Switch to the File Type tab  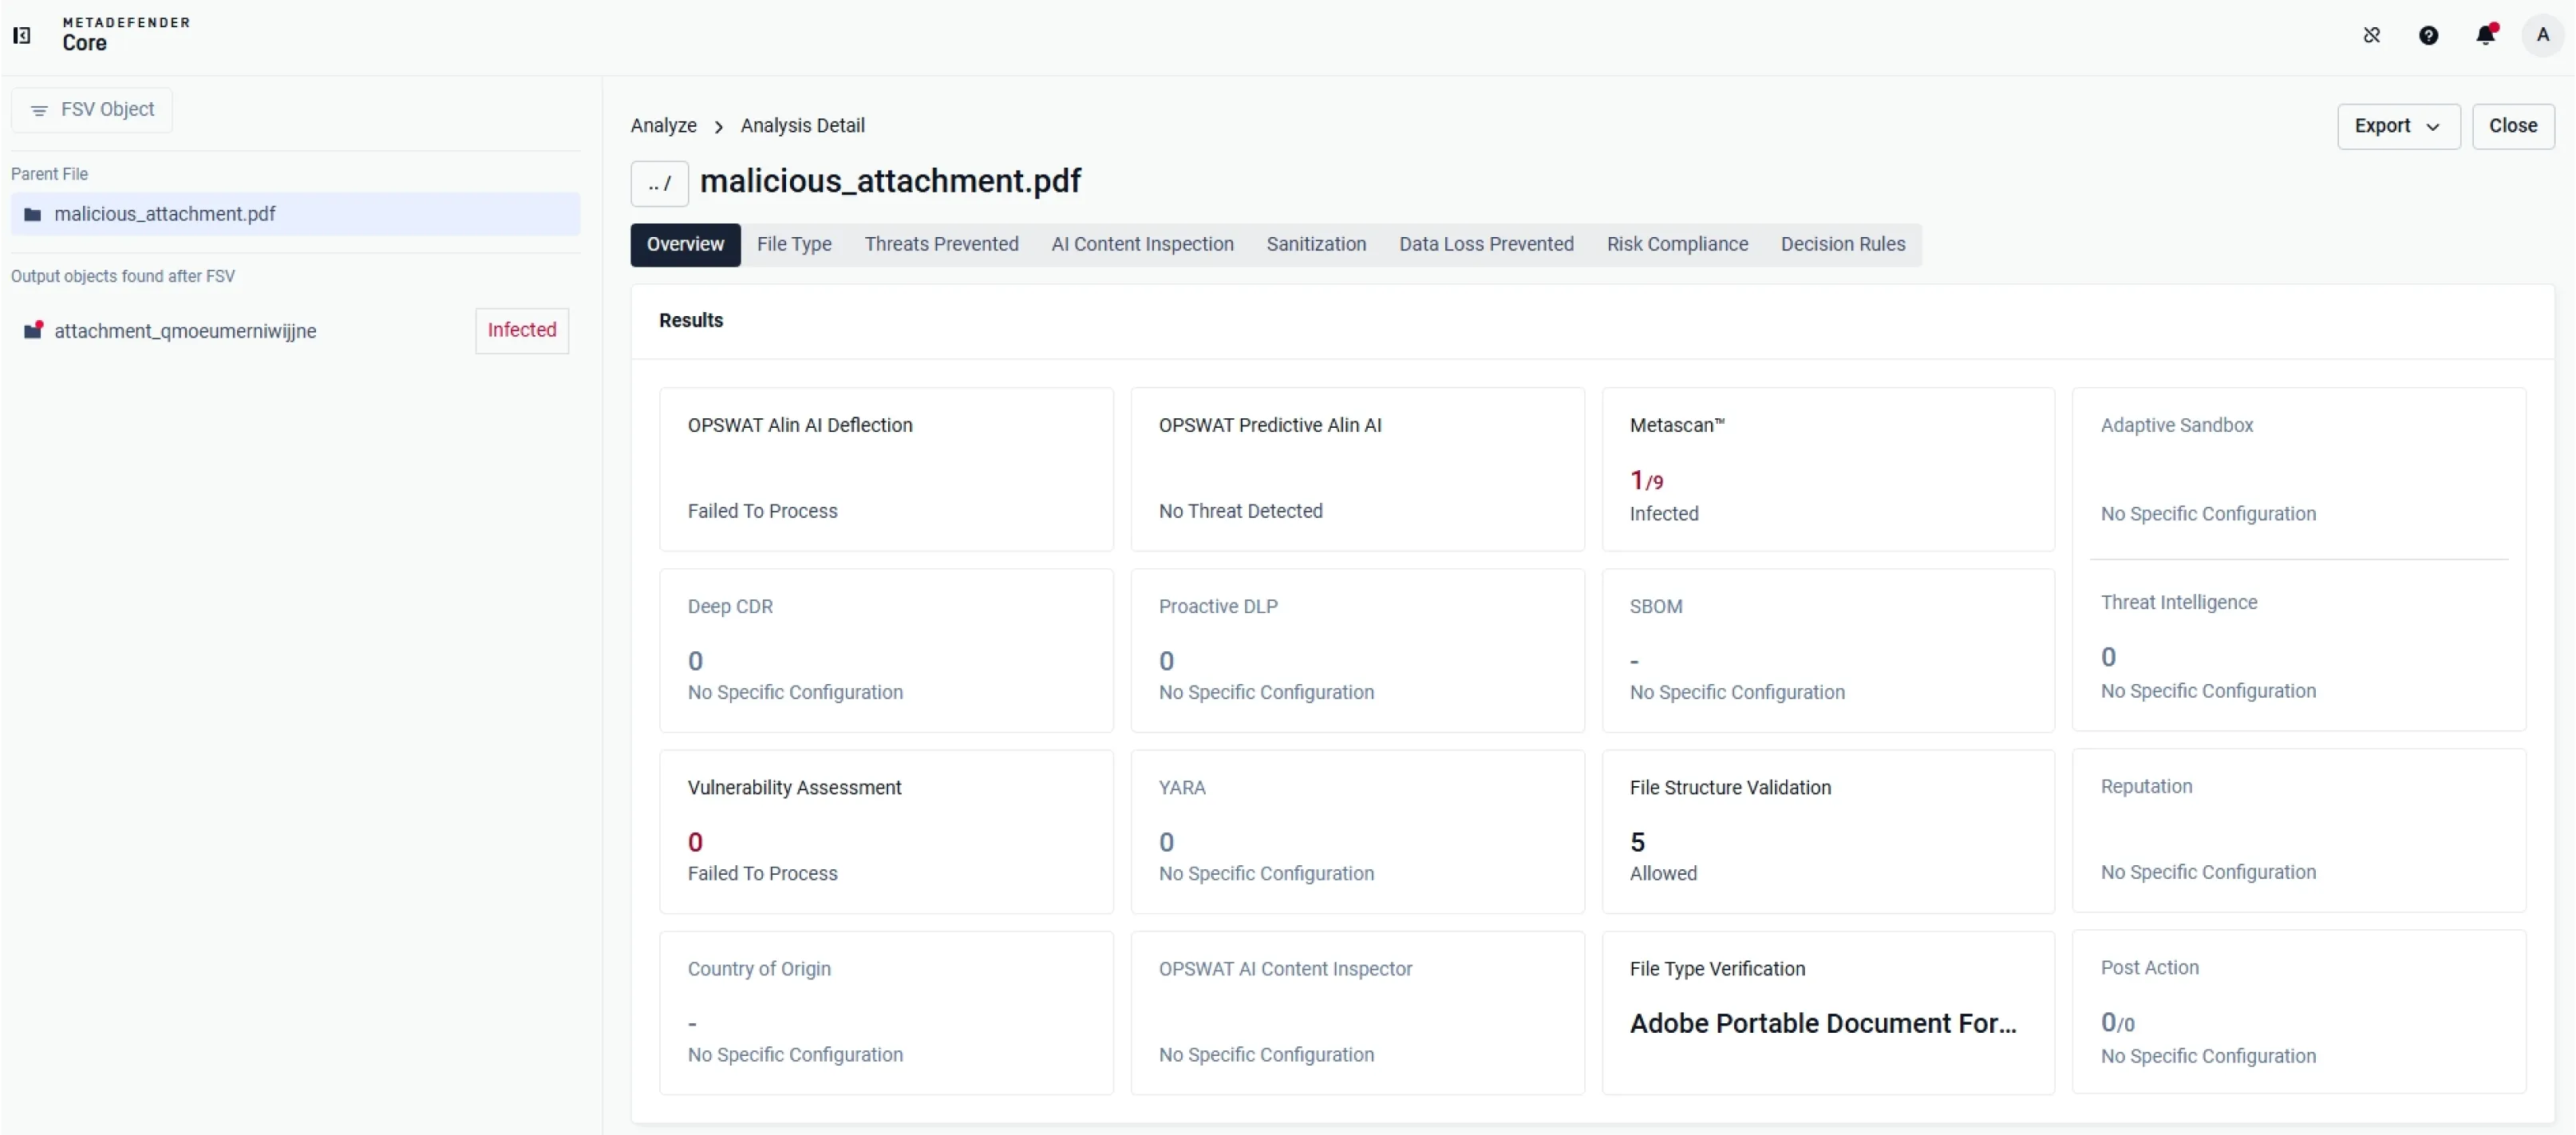[794, 244]
